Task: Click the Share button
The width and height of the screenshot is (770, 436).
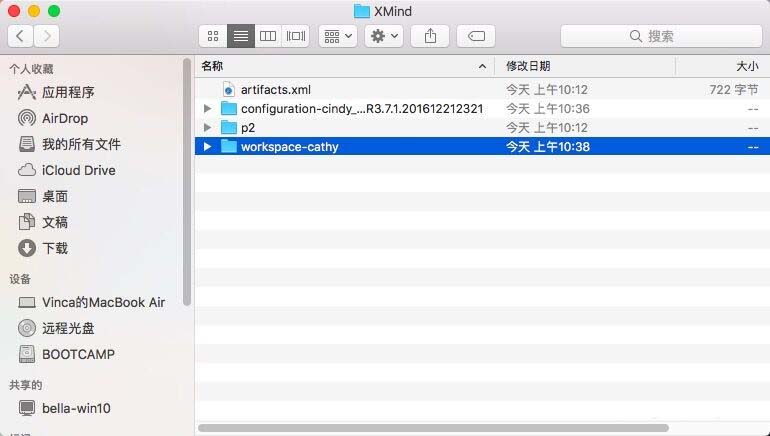Action: click(430, 36)
